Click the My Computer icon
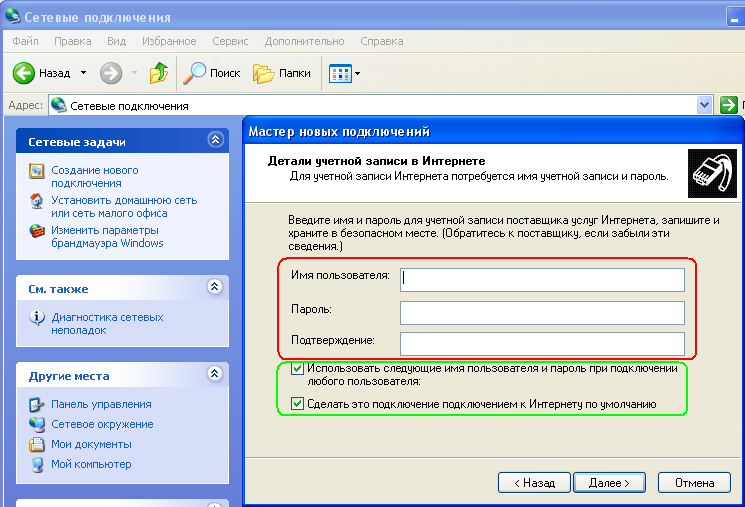745x507 pixels. pos(37,464)
